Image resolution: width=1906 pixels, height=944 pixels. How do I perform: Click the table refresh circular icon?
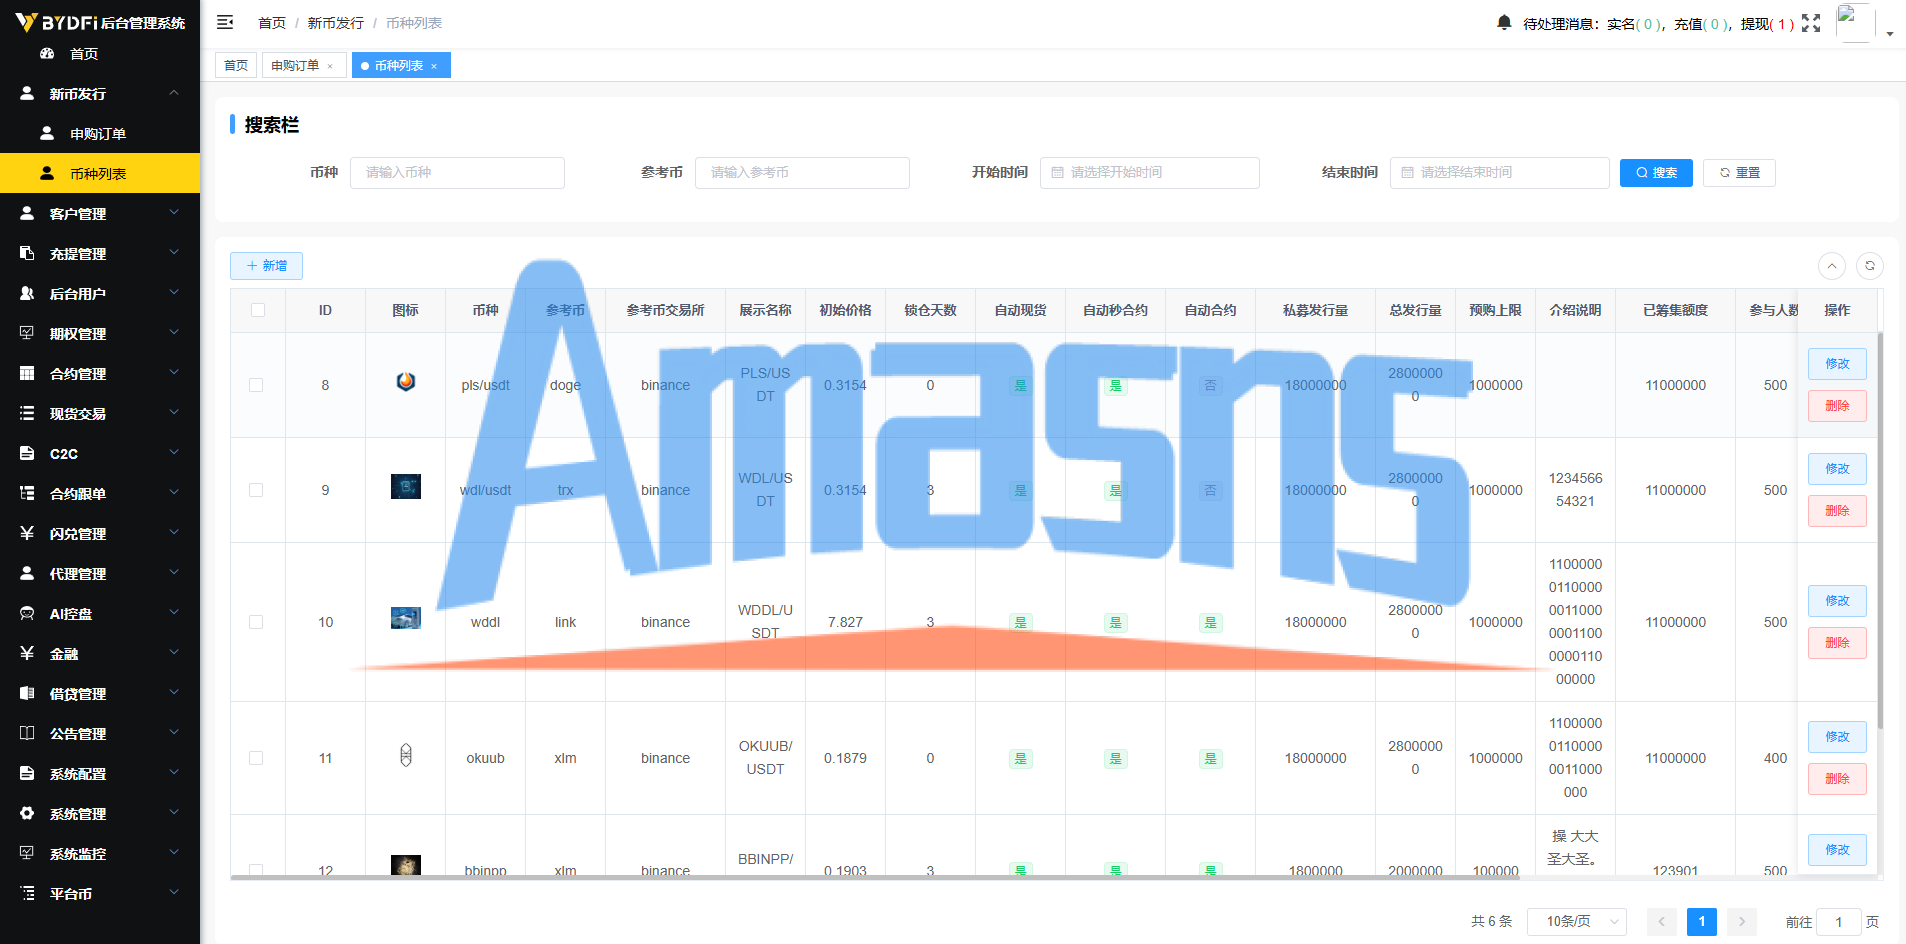(1870, 266)
